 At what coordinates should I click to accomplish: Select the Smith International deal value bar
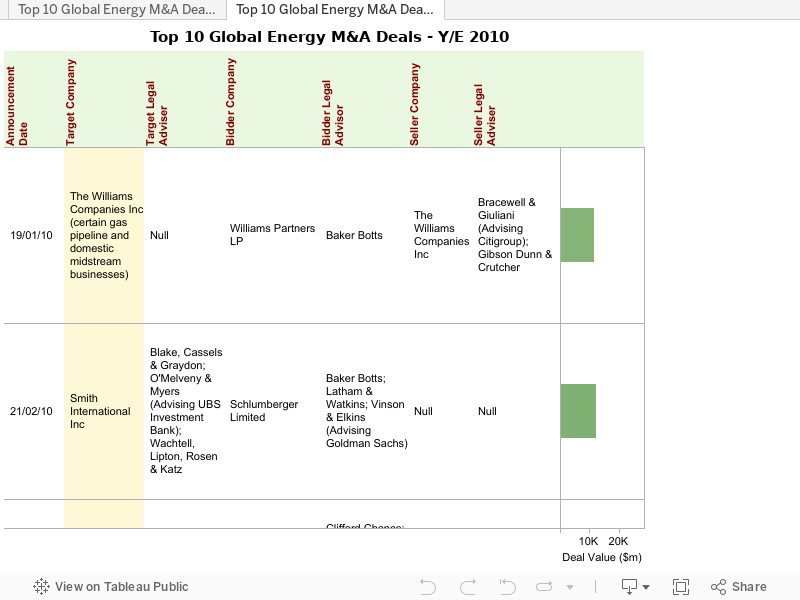pos(578,411)
